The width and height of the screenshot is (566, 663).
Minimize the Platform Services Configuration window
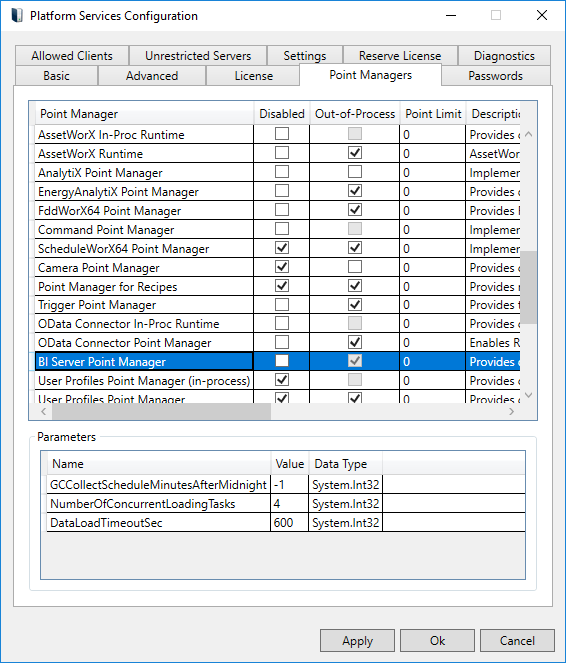[451, 16]
